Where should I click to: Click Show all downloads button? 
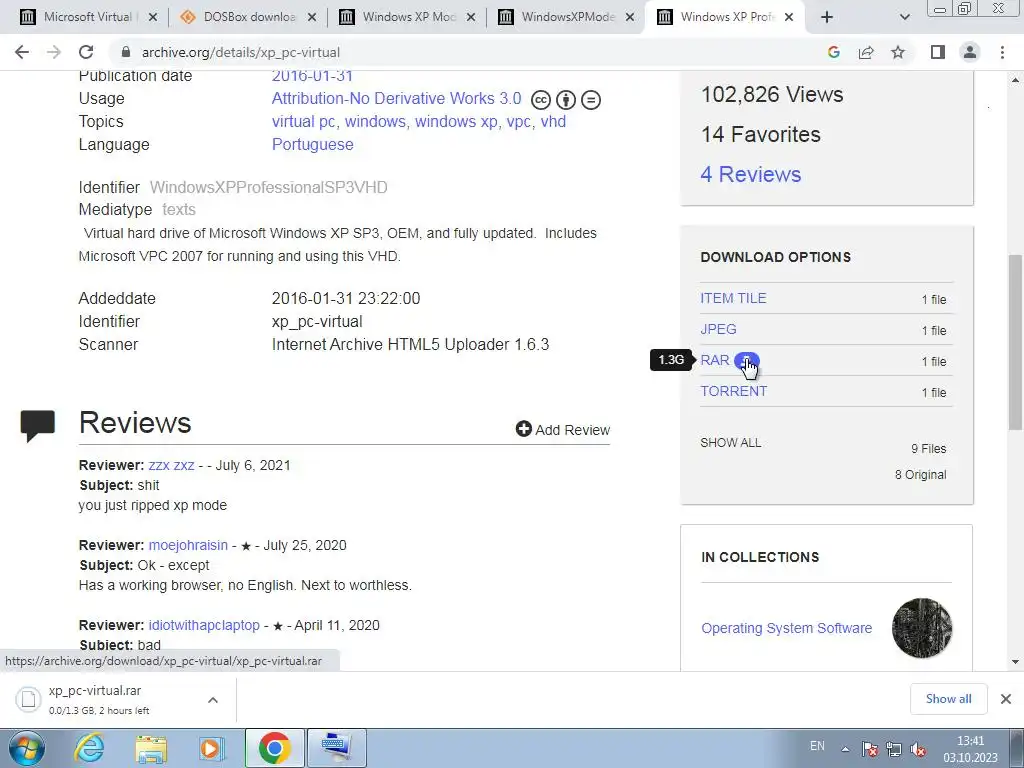[948, 699]
